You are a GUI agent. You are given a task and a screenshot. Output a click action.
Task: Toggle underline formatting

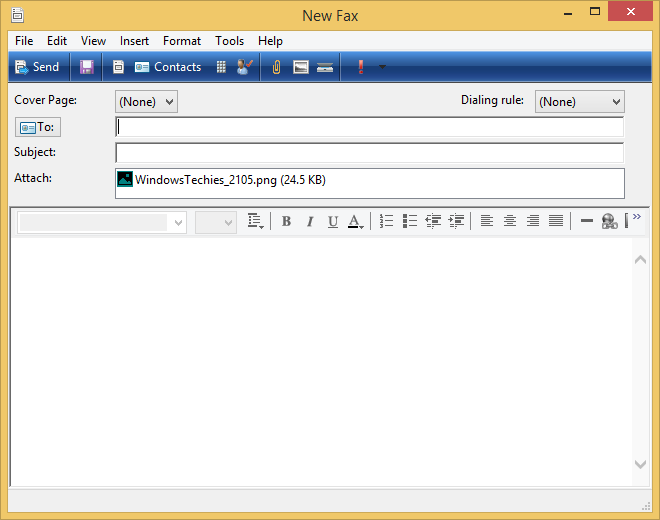[333, 221]
